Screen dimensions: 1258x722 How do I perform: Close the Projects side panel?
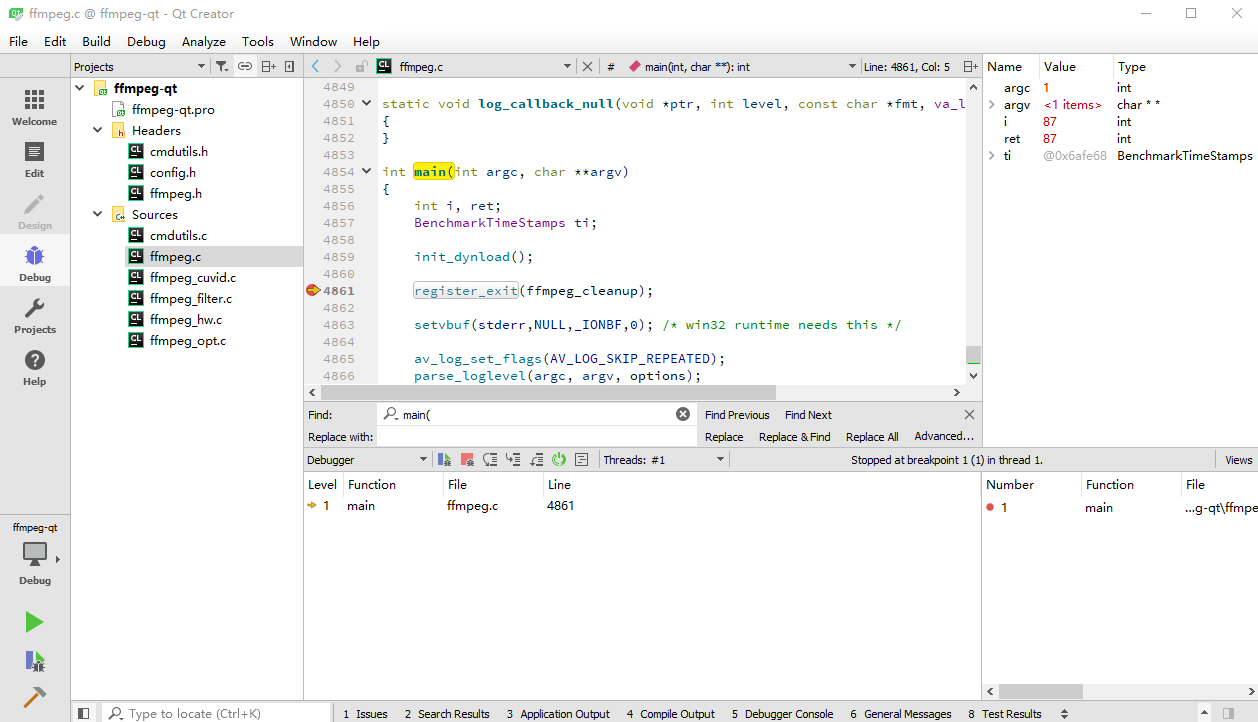point(290,66)
